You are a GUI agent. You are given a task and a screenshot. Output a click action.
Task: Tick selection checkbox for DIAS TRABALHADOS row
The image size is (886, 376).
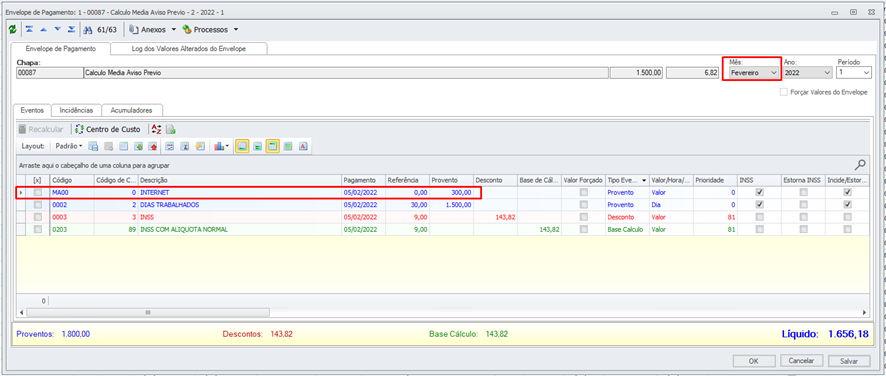point(38,205)
